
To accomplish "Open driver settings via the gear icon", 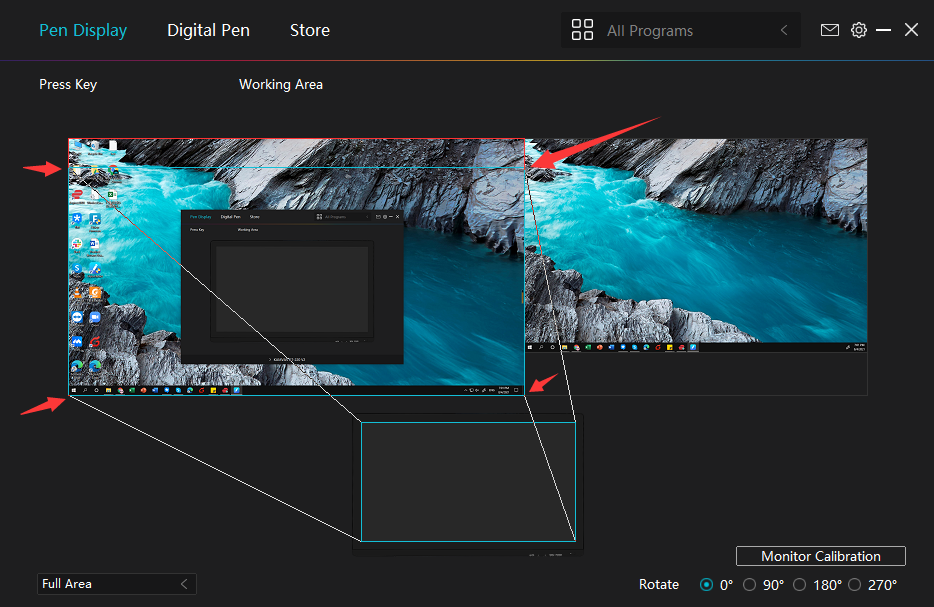I will coord(859,30).
